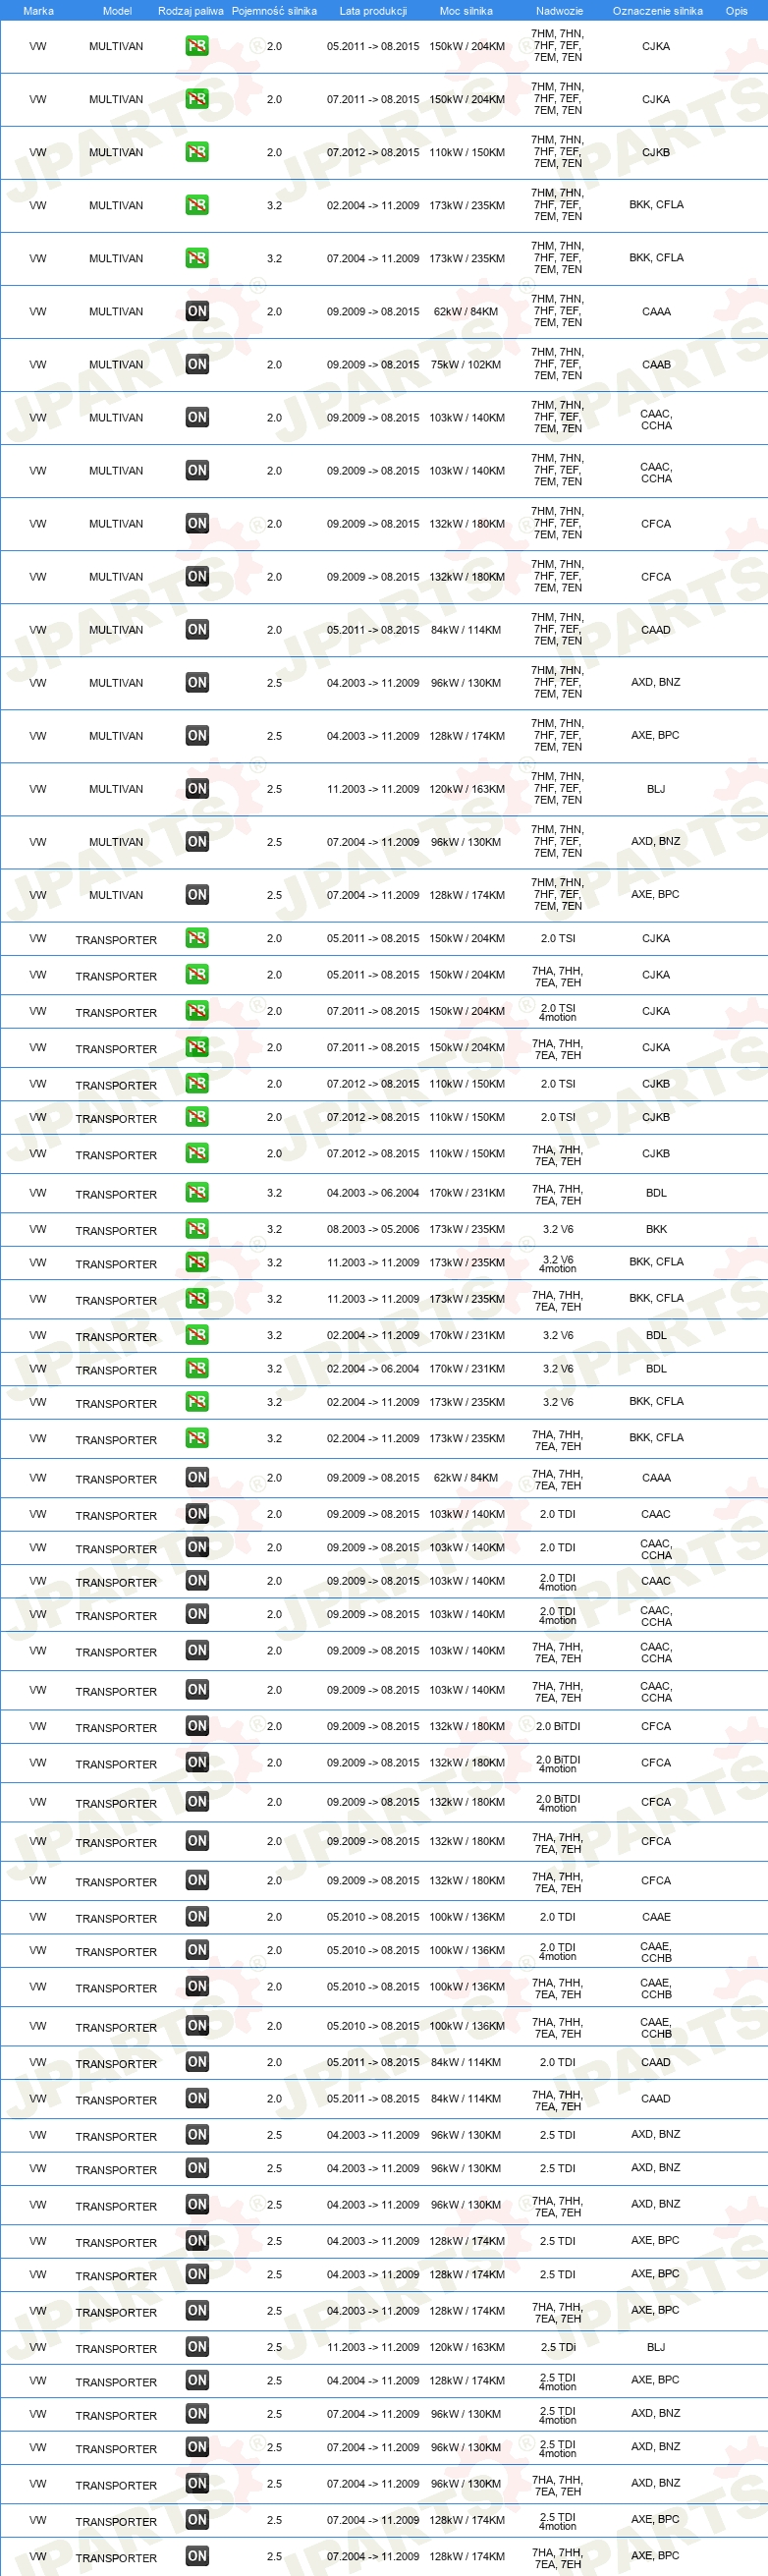The width and height of the screenshot is (768, 2576).
Task: Click ON diesel icon in Multivan BLJ row
Action: [x=197, y=788]
